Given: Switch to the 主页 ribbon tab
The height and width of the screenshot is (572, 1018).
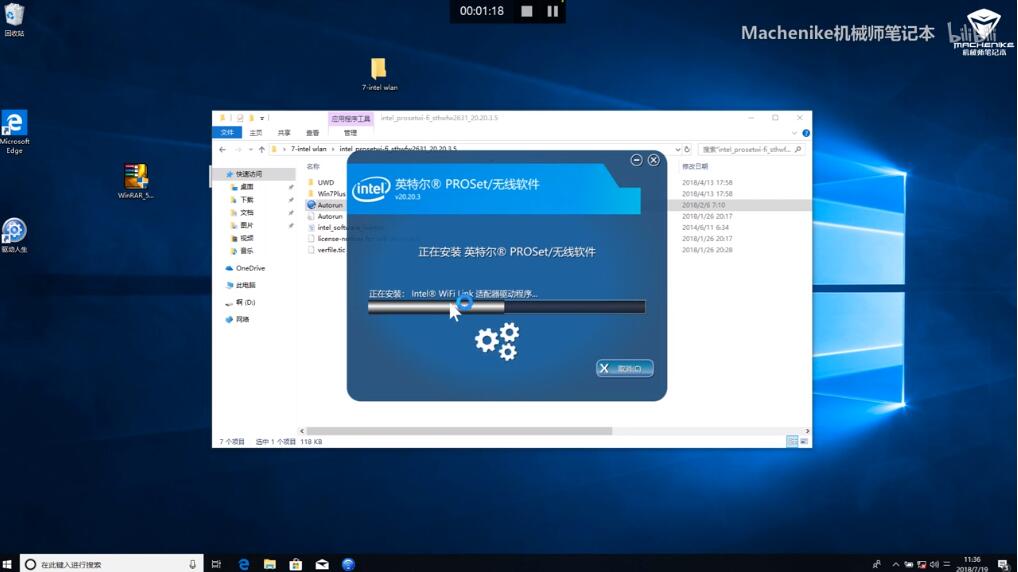Looking at the screenshot, I should (256, 132).
